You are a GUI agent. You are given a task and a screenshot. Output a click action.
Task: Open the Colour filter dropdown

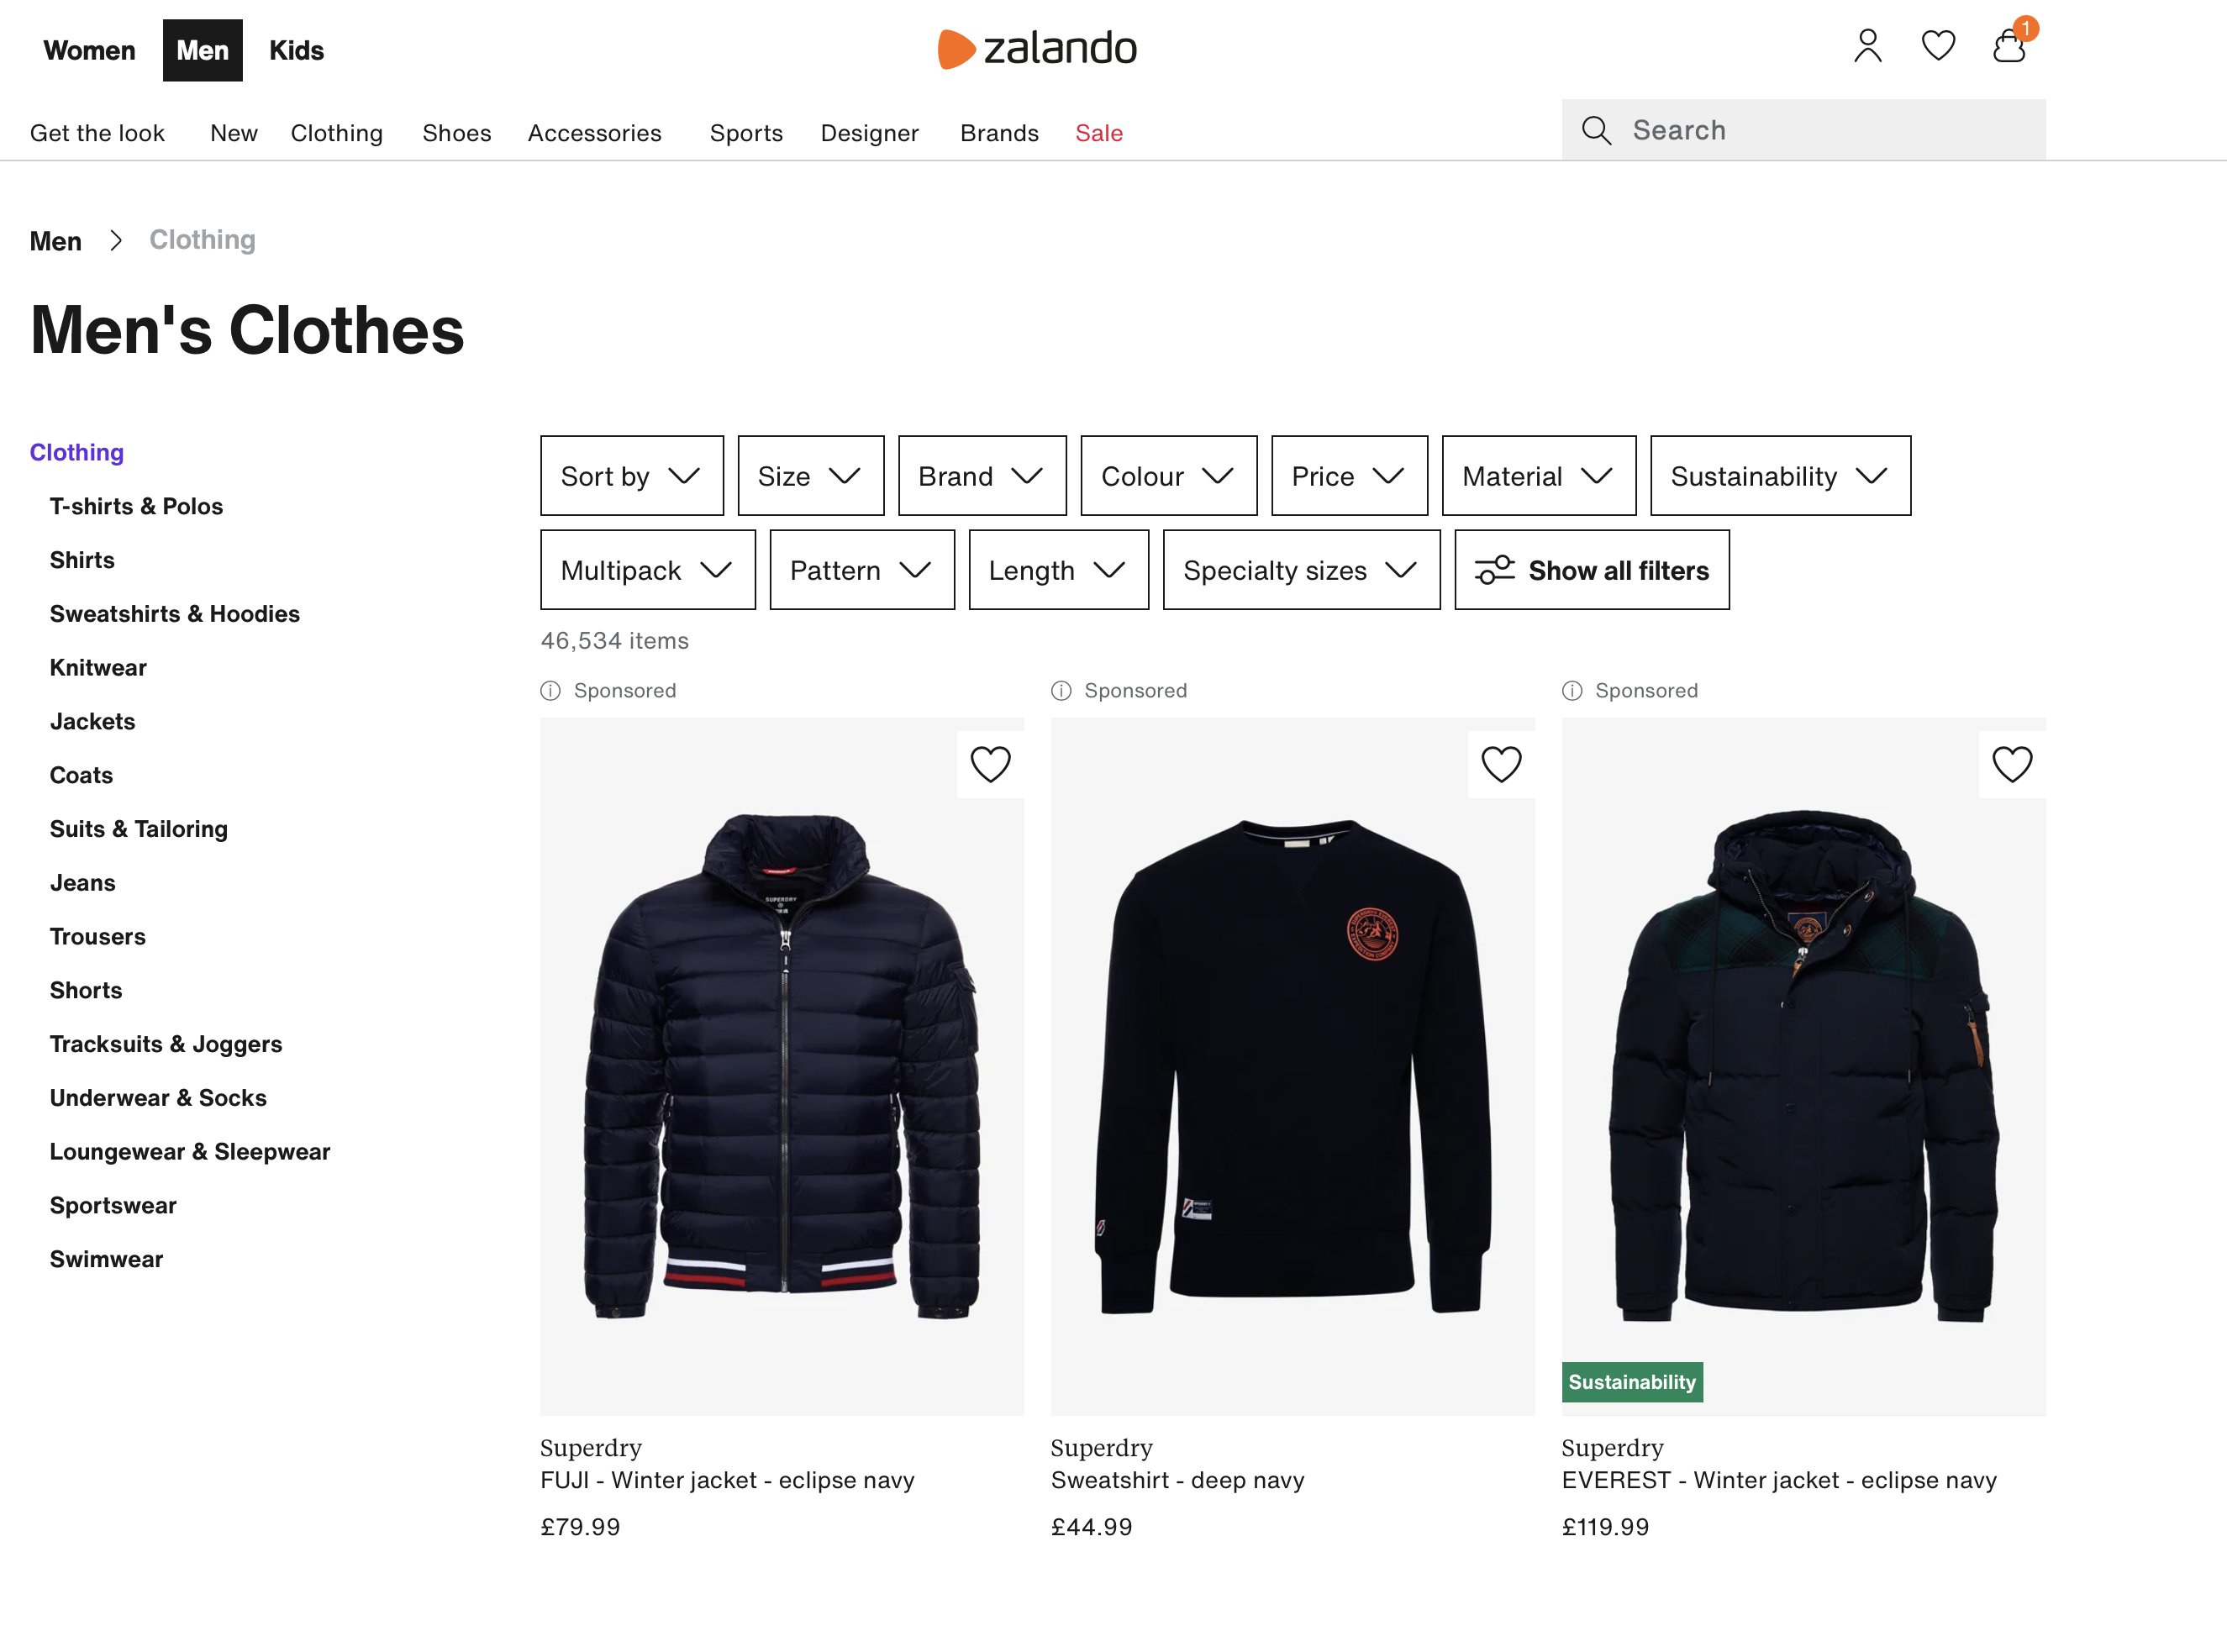(x=1168, y=476)
